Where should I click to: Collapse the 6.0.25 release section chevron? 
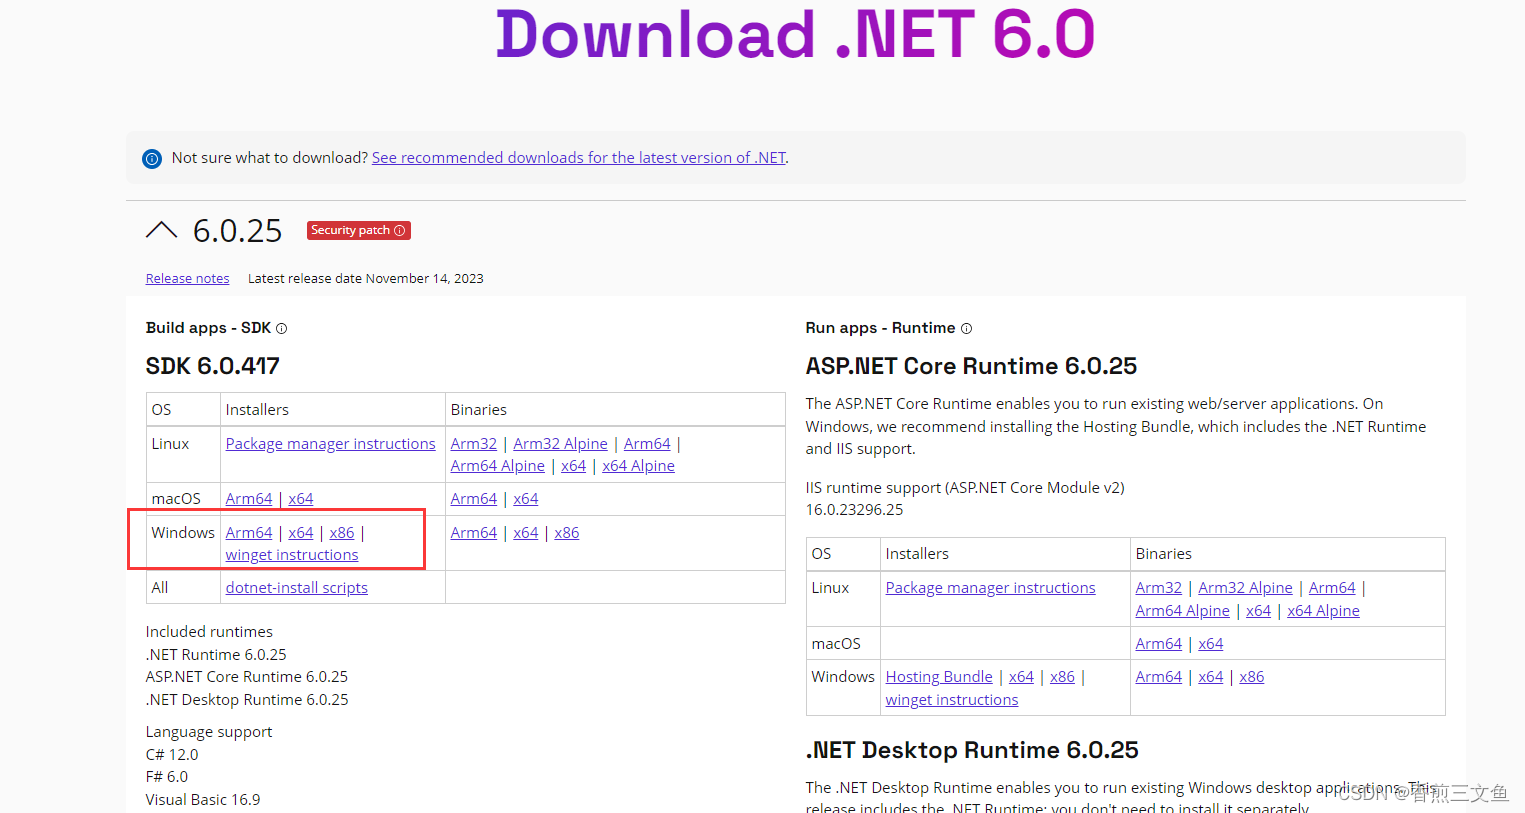[x=161, y=230]
